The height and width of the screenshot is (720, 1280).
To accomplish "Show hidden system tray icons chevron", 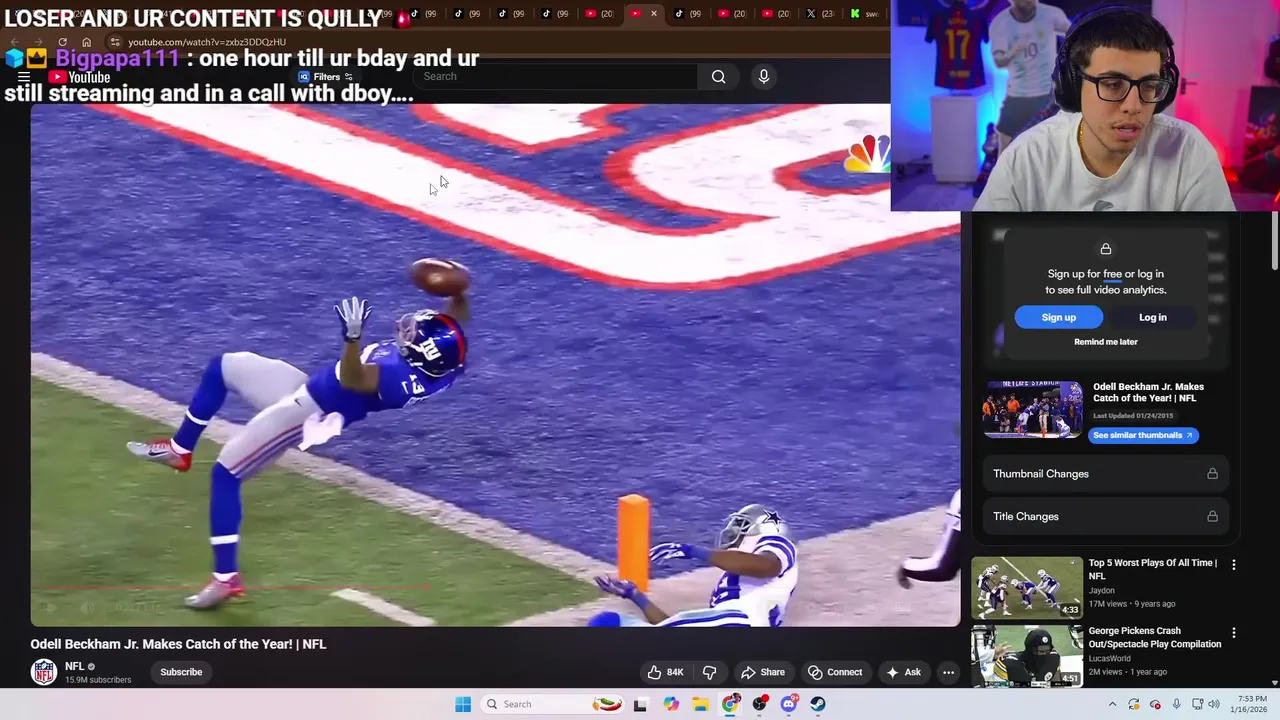I will pyautogui.click(x=1112, y=704).
